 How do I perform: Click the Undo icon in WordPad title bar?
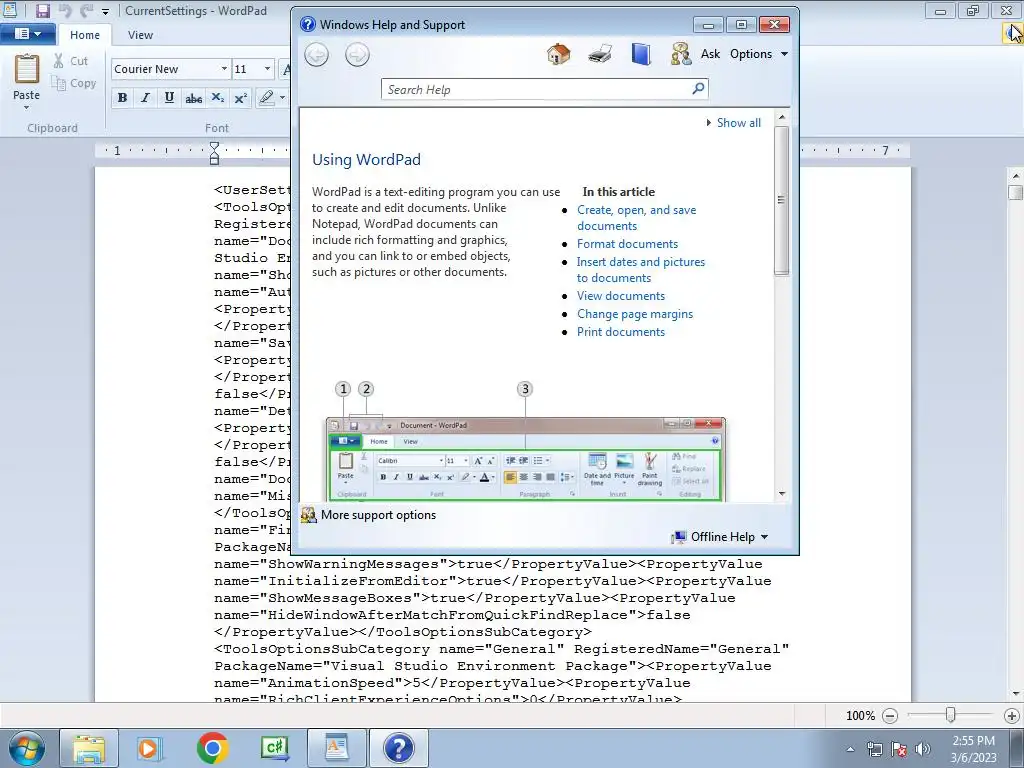pos(65,10)
